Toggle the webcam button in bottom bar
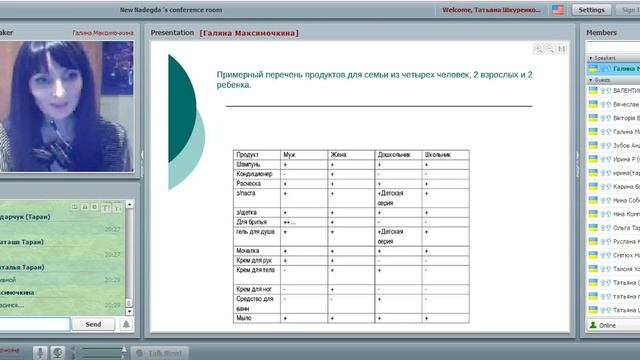 pyautogui.click(x=58, y=353)
